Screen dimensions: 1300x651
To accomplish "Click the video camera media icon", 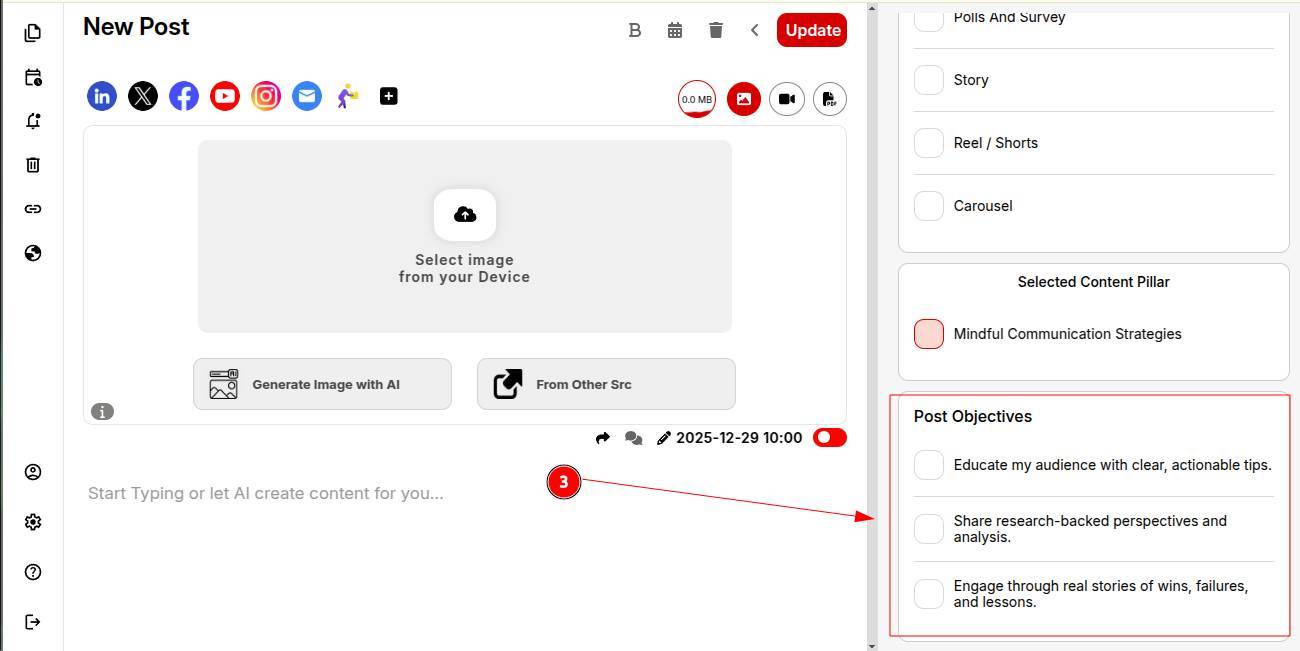I will (787, 99).
